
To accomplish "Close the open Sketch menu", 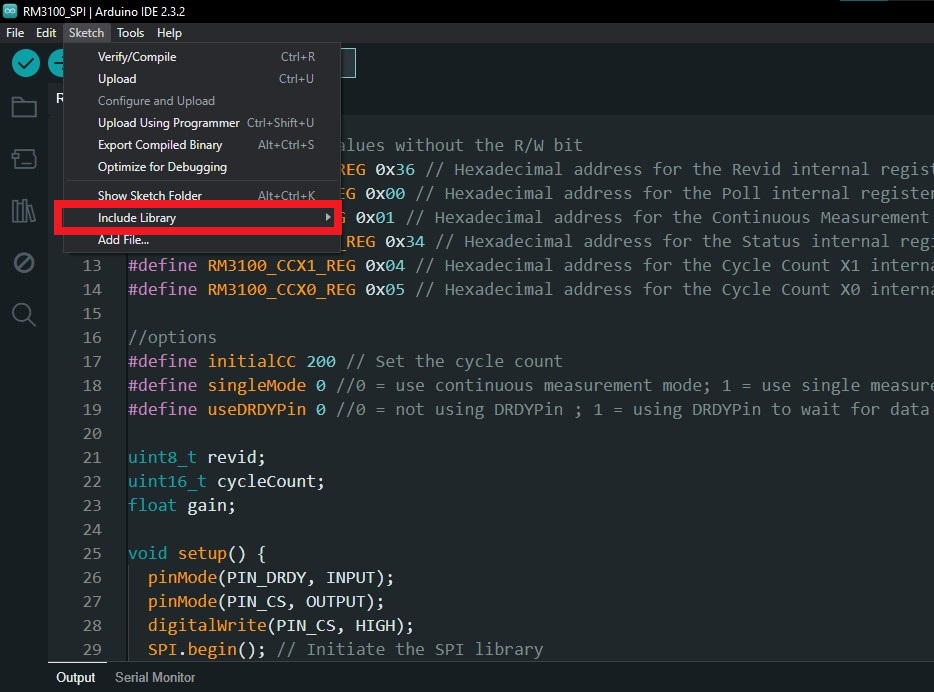I will coord(86,33).
